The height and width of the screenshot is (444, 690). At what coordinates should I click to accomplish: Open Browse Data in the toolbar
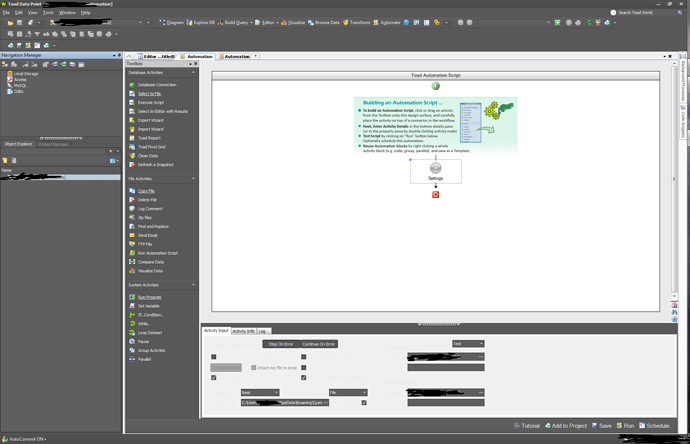[x=323, y=22]
